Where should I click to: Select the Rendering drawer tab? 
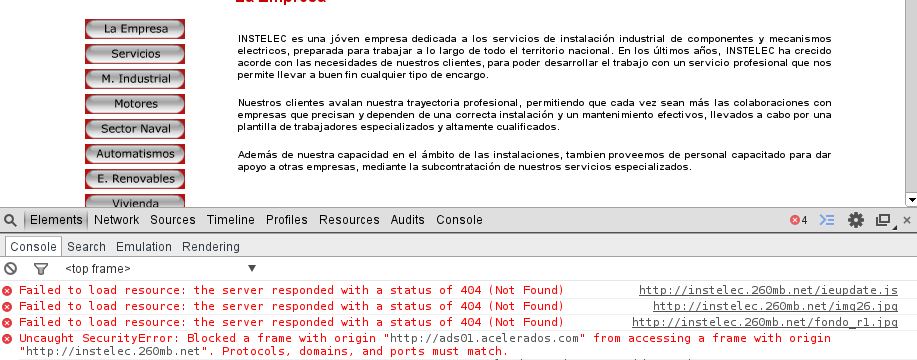[211, 247]
